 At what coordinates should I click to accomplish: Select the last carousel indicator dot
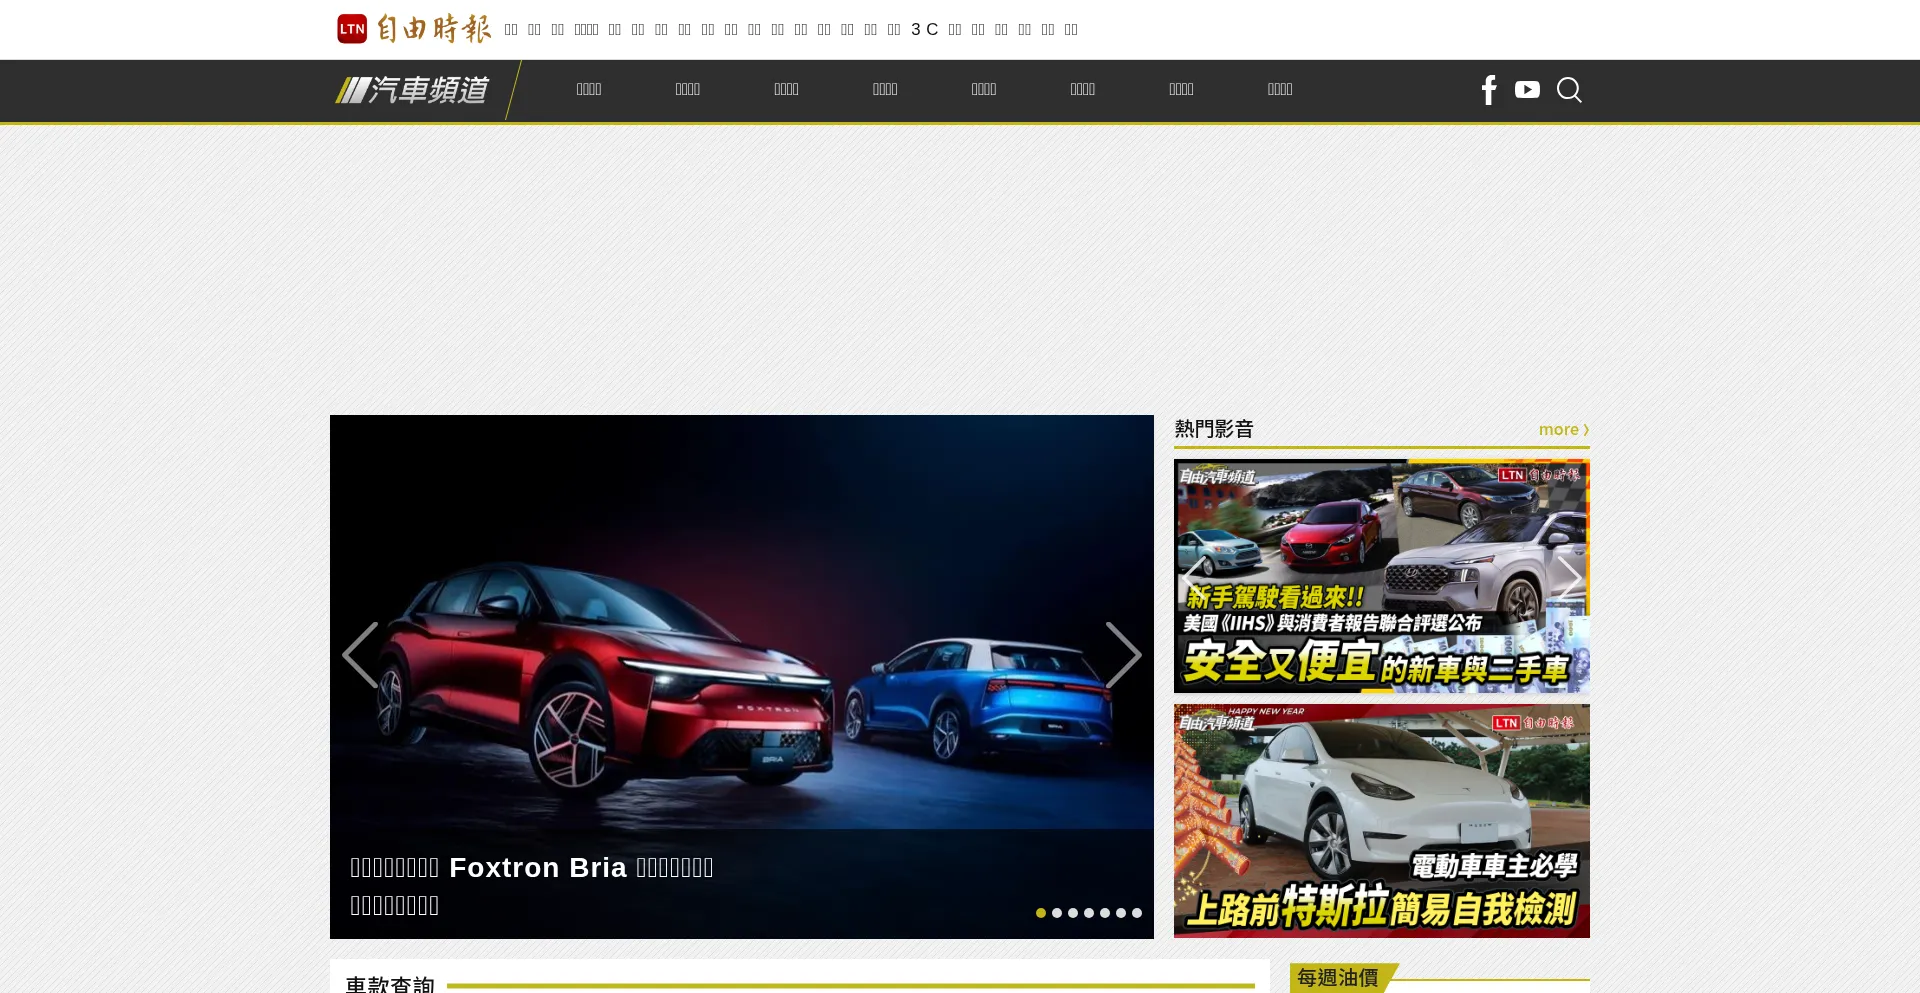pyautogui.click(x=1137, y=912)
